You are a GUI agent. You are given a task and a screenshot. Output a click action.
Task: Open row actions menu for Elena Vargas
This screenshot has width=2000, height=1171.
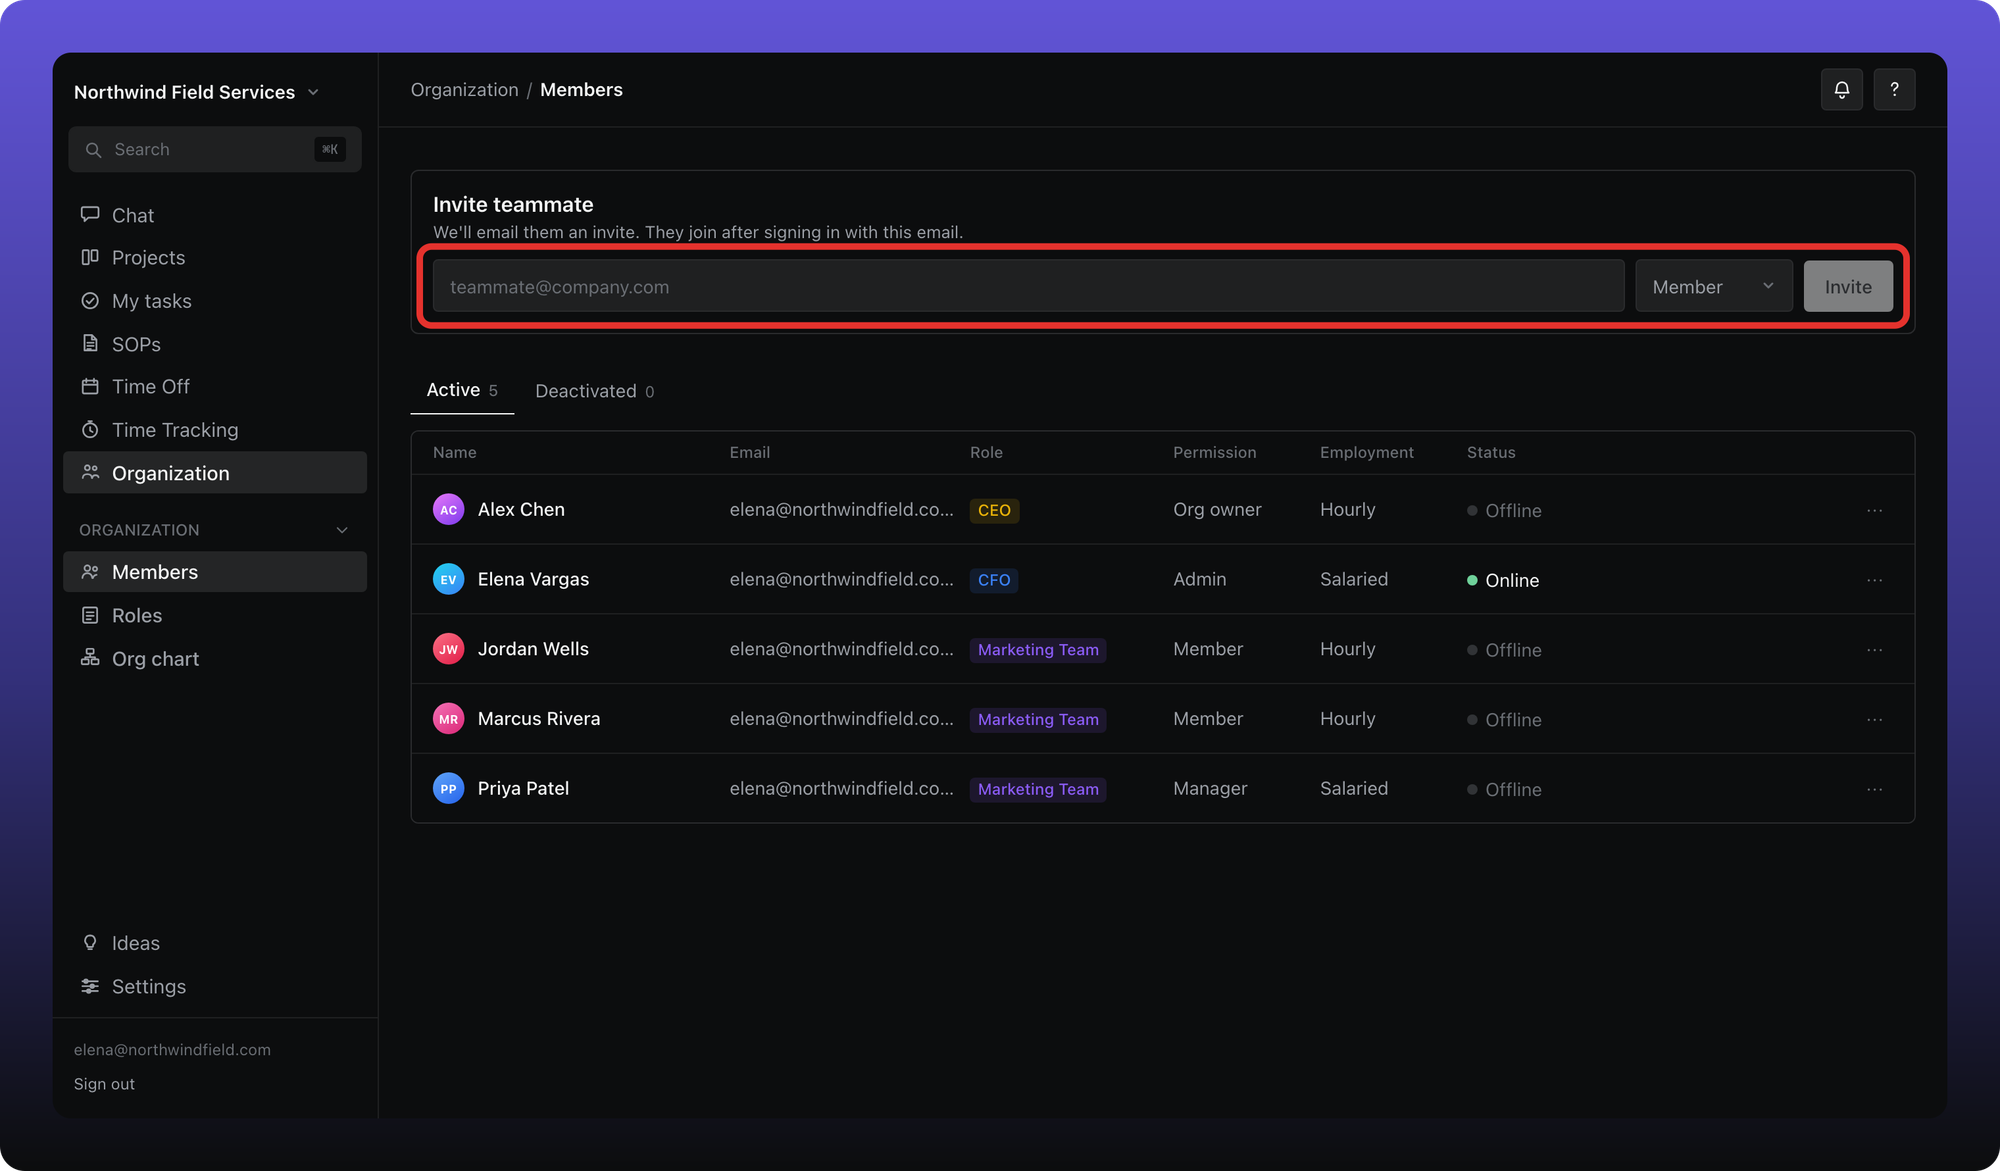[1874, 580]
